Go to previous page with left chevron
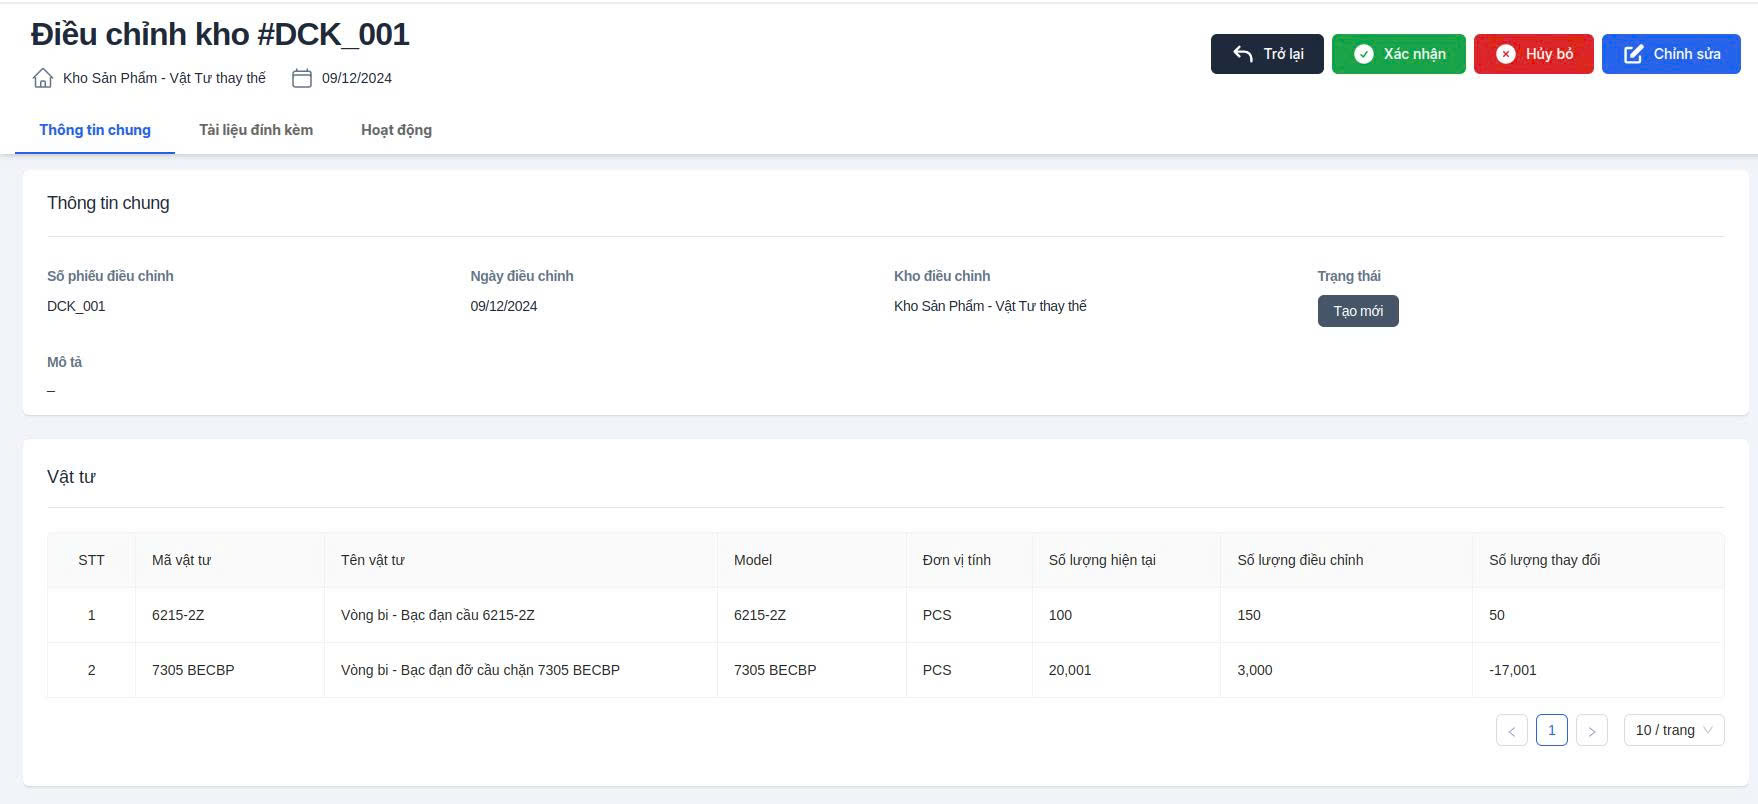The width and height of the screenshot is (1758, 804). tap(1511, 731)
